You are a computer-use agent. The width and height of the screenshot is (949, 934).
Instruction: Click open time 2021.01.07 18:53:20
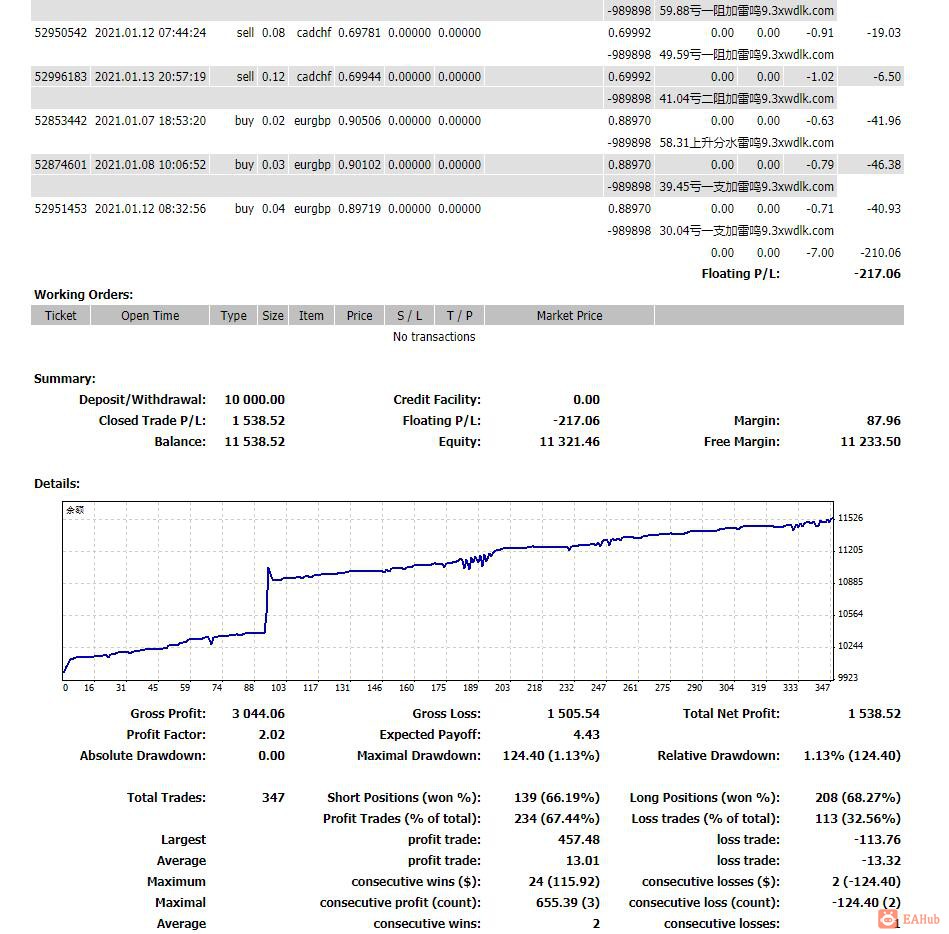click(150, 120)
